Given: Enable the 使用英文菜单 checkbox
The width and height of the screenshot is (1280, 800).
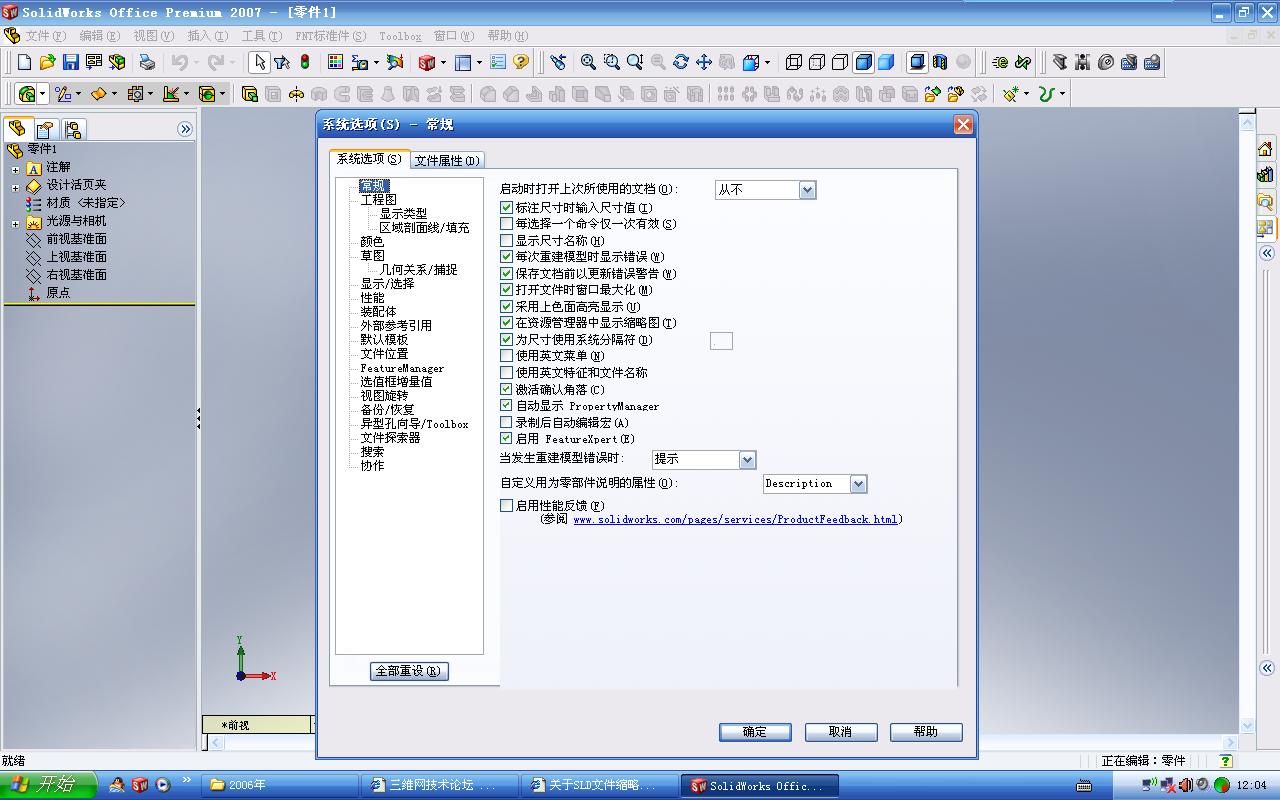Looking at the screenshot, I should [x=506, y=356].
